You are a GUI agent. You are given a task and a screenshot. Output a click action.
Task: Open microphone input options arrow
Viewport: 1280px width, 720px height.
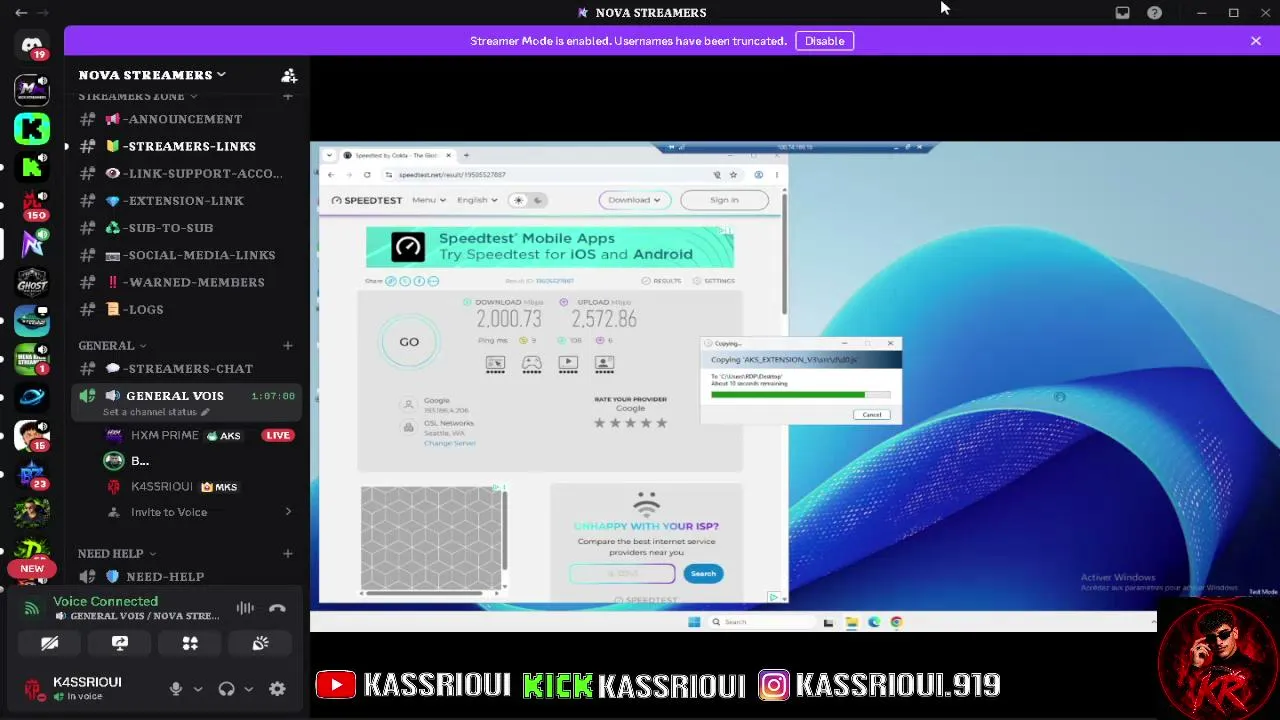point(197,688)
